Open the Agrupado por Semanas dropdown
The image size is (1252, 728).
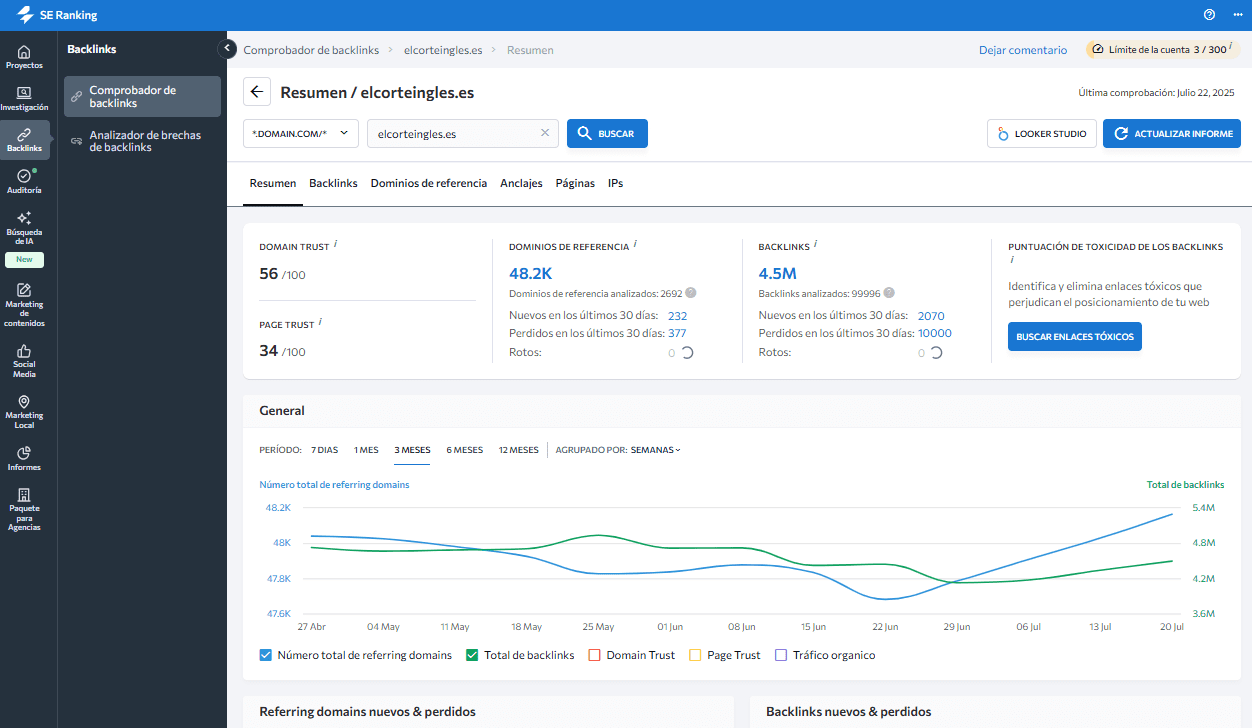pyautogui.click(x=655, y=450)
